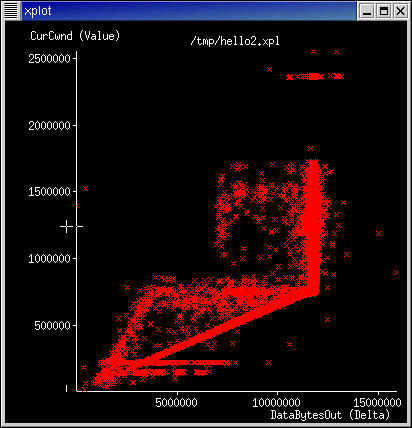Click the 2500000 y-axis tick label
412x428 pixels.
(49, 59)
